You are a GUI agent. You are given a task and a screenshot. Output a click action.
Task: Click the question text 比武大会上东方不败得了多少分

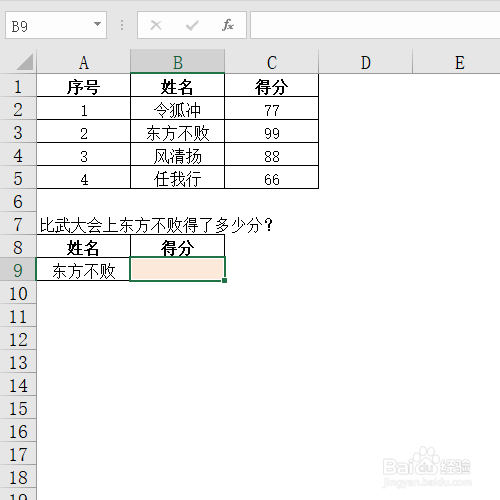pyautogui.click(x=156, y=225)
